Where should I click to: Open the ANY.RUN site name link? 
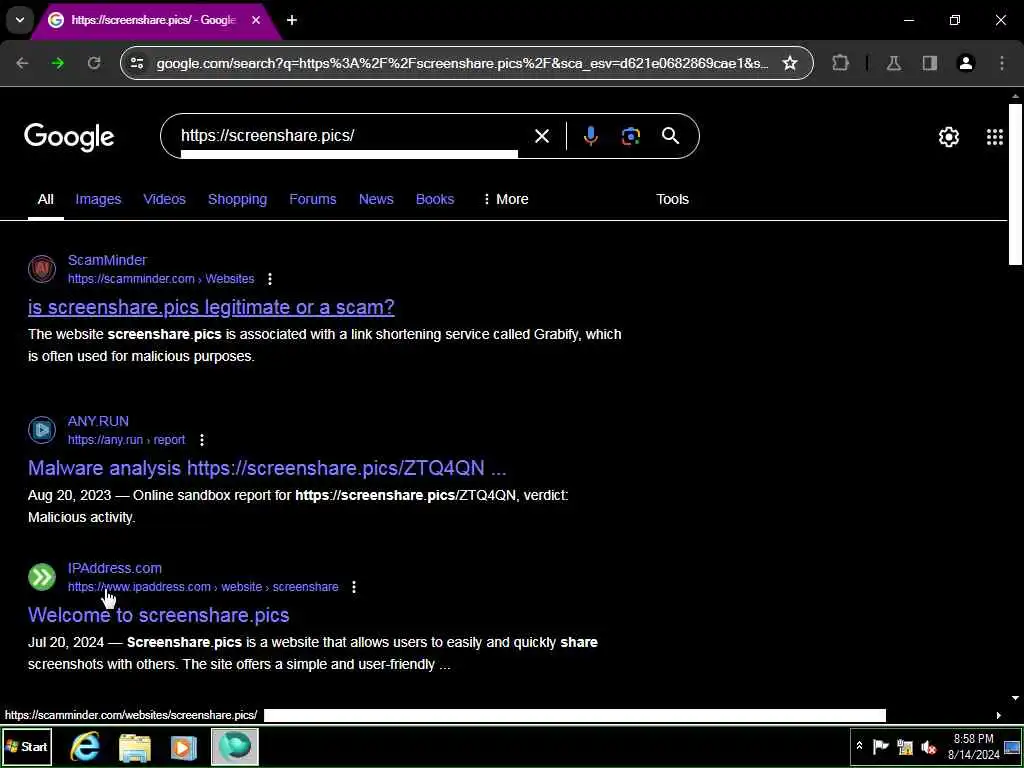tap(98, 421)
